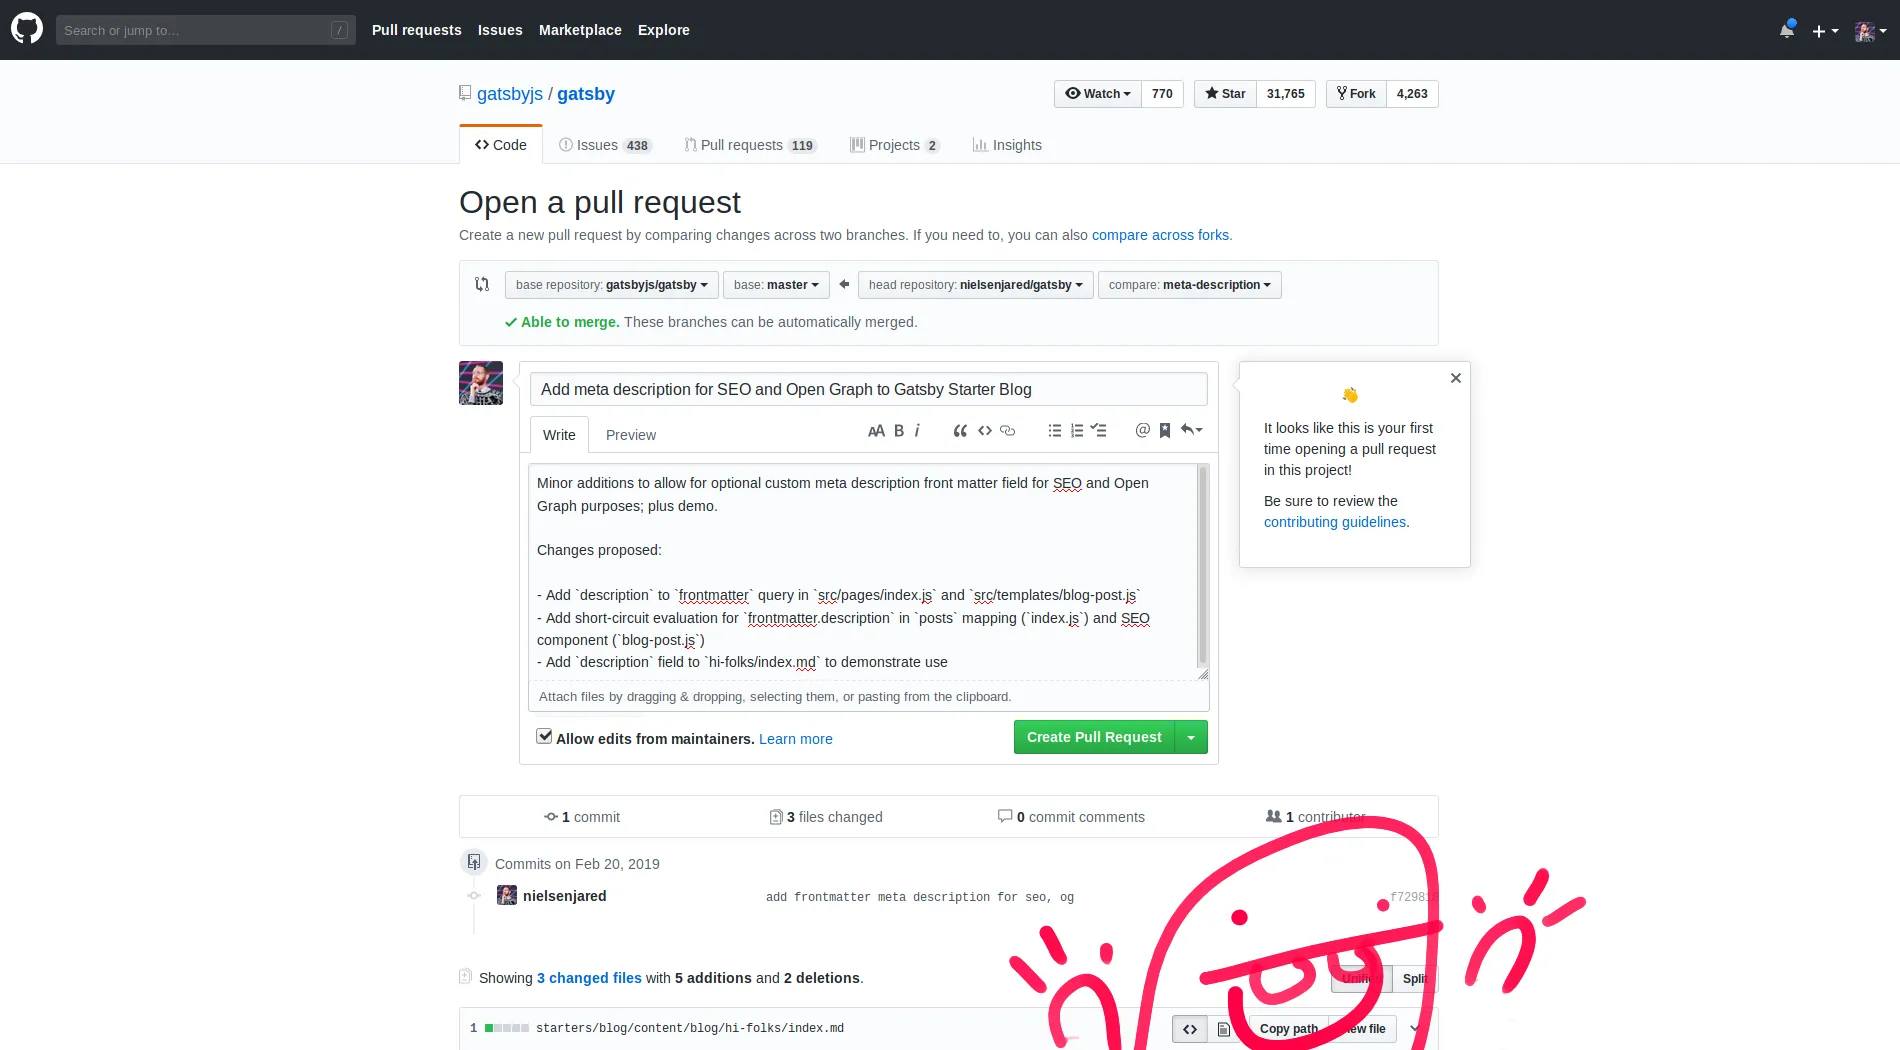The image size is (1900, 1050).
Task: Open head repository nielsenjared/gatsby dropdown
Action: (x=976, y=285)
